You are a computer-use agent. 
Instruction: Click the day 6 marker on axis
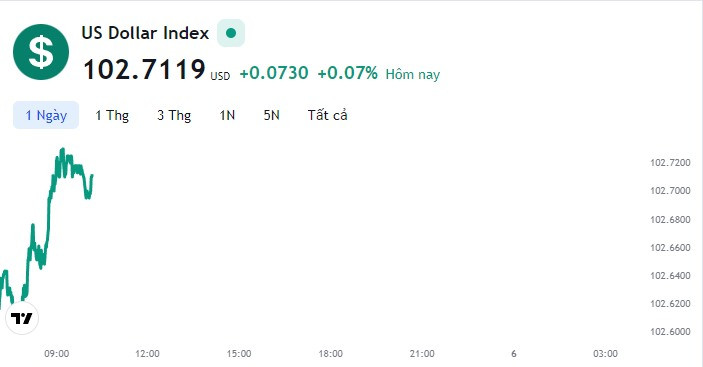coord(514,354)
